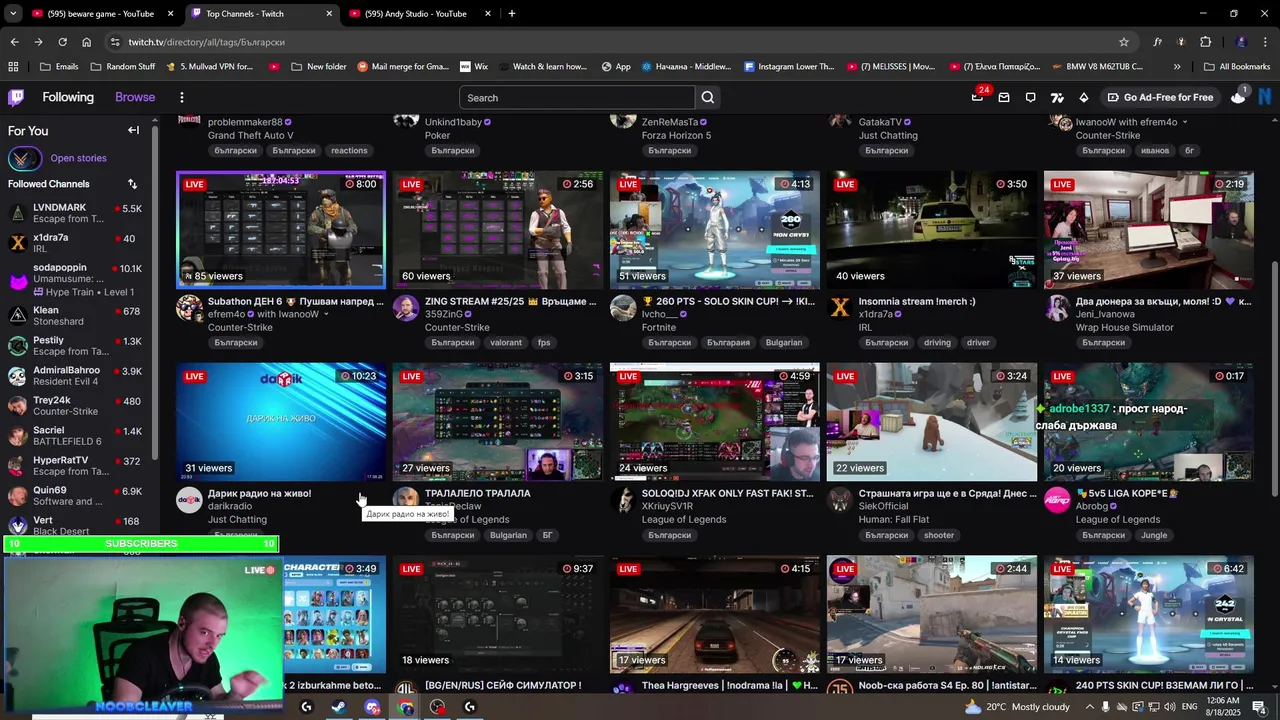This screenshot has width=1280, height=720.
Task: Go to the Following tab
Action: click(x=68, y=97)
